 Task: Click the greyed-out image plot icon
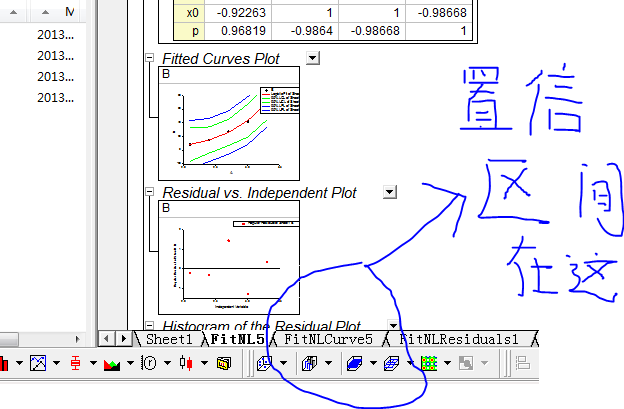click(x=466, y=363)
